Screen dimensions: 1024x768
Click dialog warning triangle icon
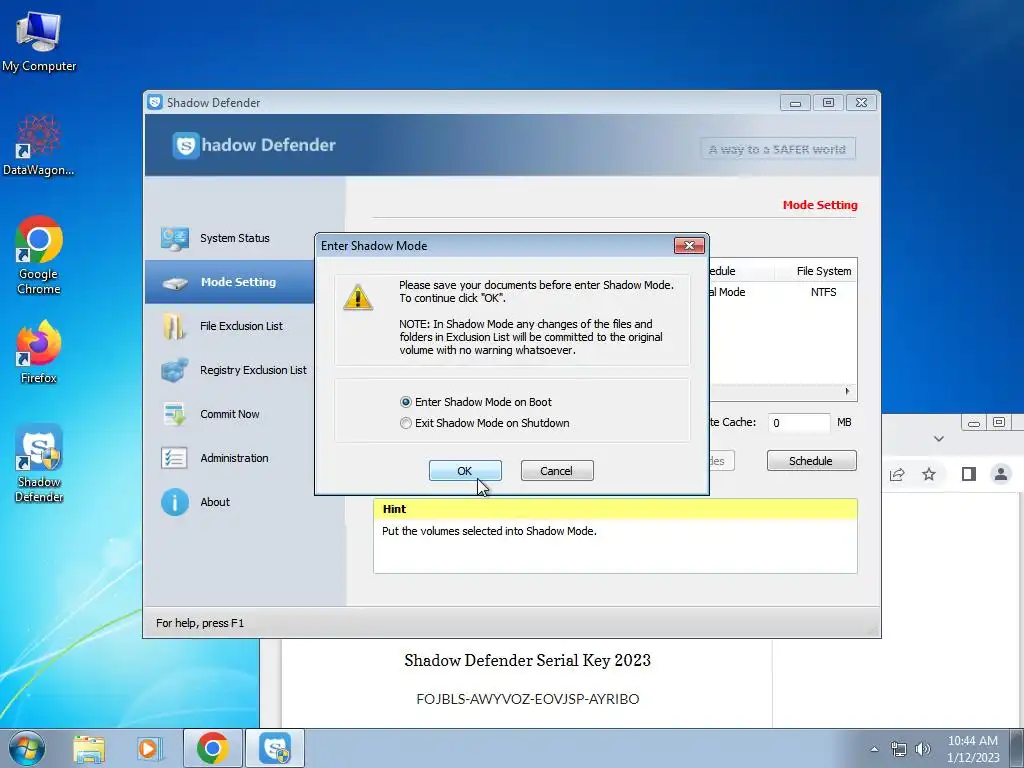coord(358,297)
